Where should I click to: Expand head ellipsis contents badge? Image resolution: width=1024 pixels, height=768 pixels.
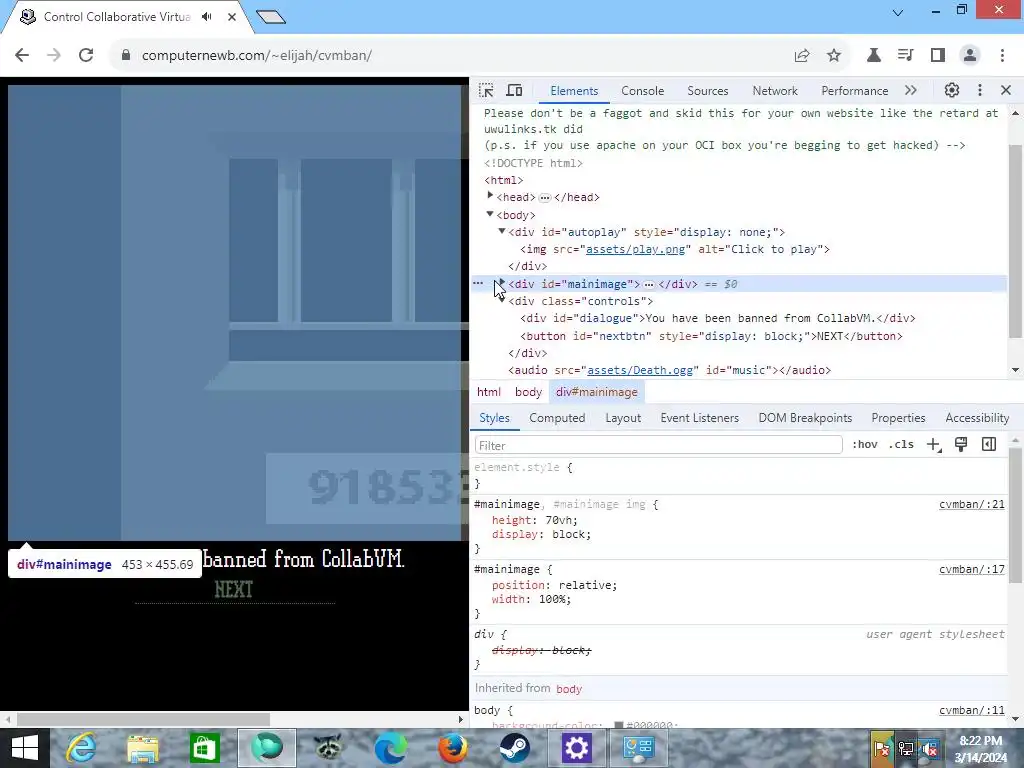pyautogui.click(x=545, y=198)
